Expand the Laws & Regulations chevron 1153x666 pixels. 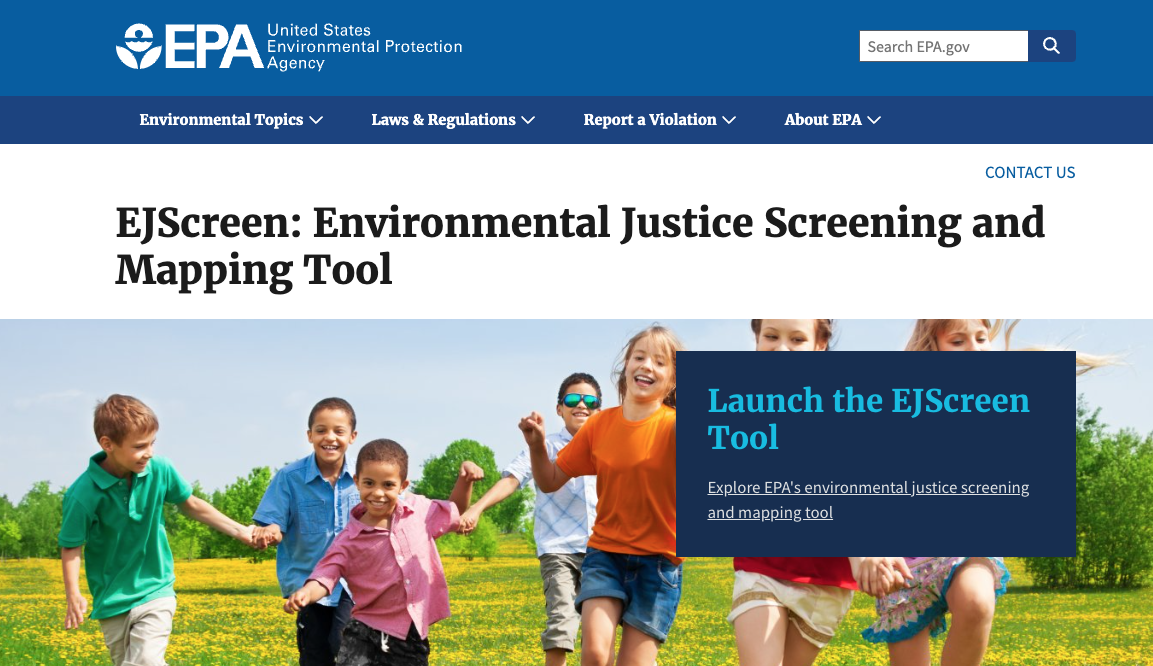pos(528,121)
